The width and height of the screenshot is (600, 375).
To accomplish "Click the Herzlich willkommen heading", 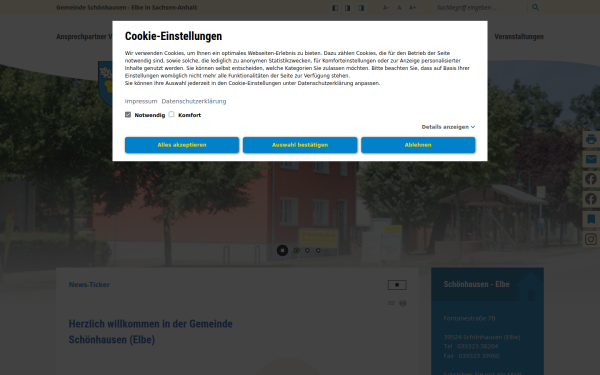I will click(151, 331).
